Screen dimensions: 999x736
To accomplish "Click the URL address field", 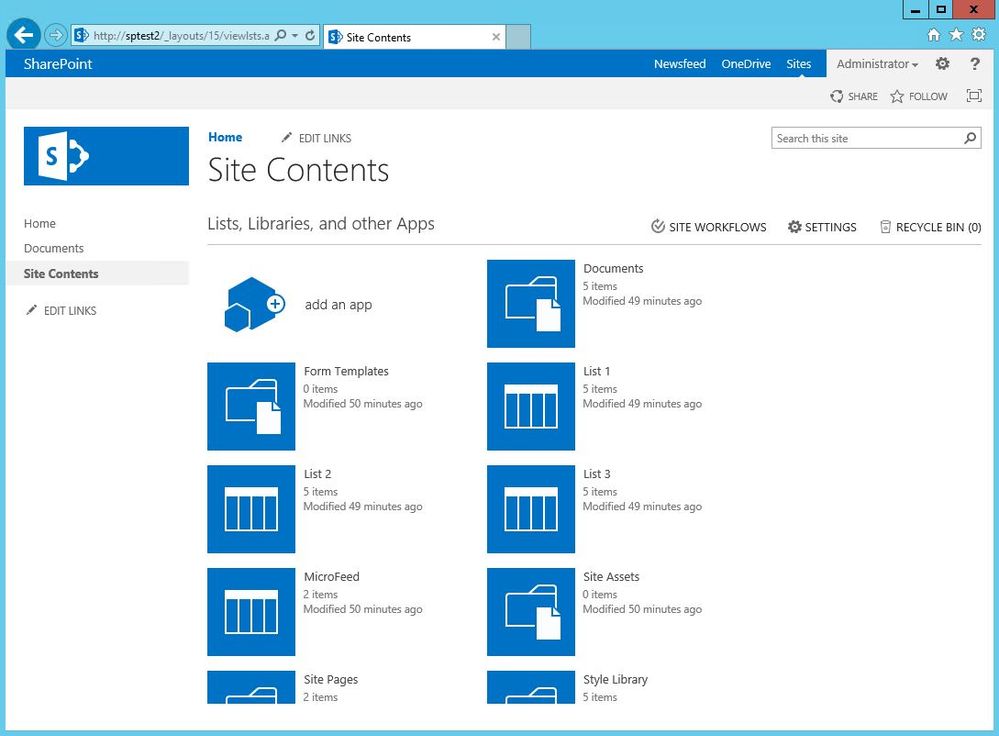I will [x=181, y=36].
